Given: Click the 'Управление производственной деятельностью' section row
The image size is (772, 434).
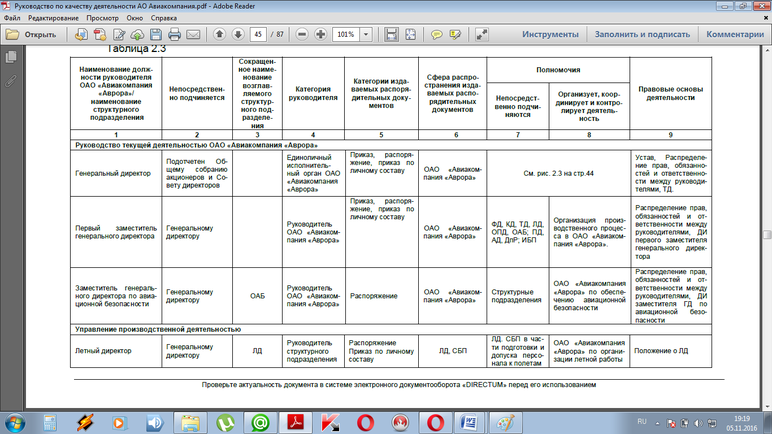Looking at the screenshot, I should coord(391,329).
